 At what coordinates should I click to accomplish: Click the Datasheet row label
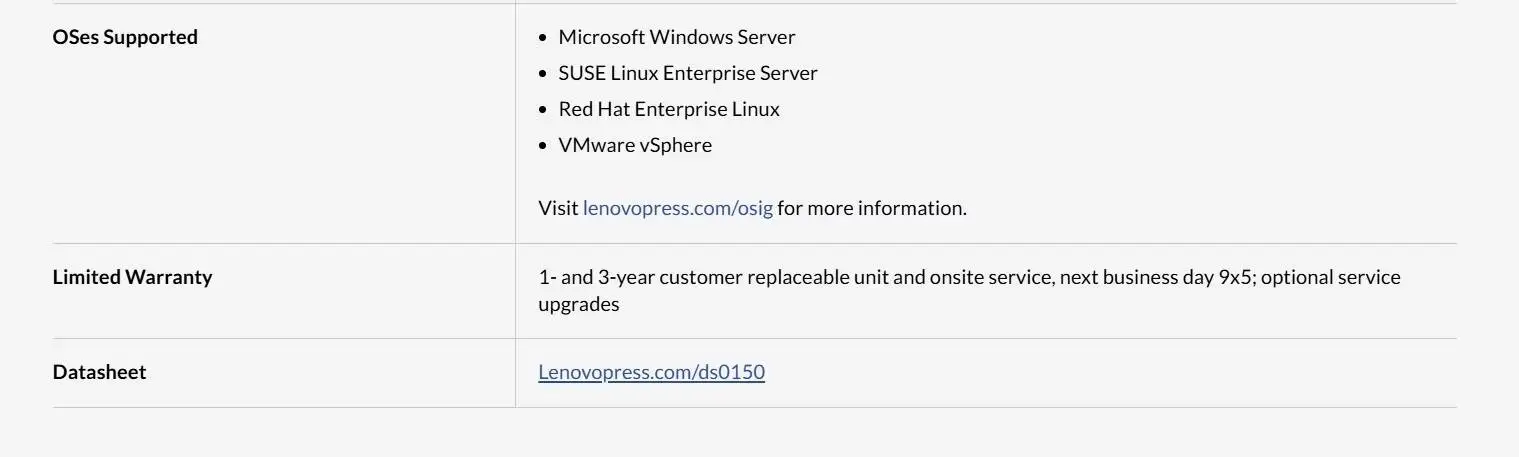pos(99,372)
